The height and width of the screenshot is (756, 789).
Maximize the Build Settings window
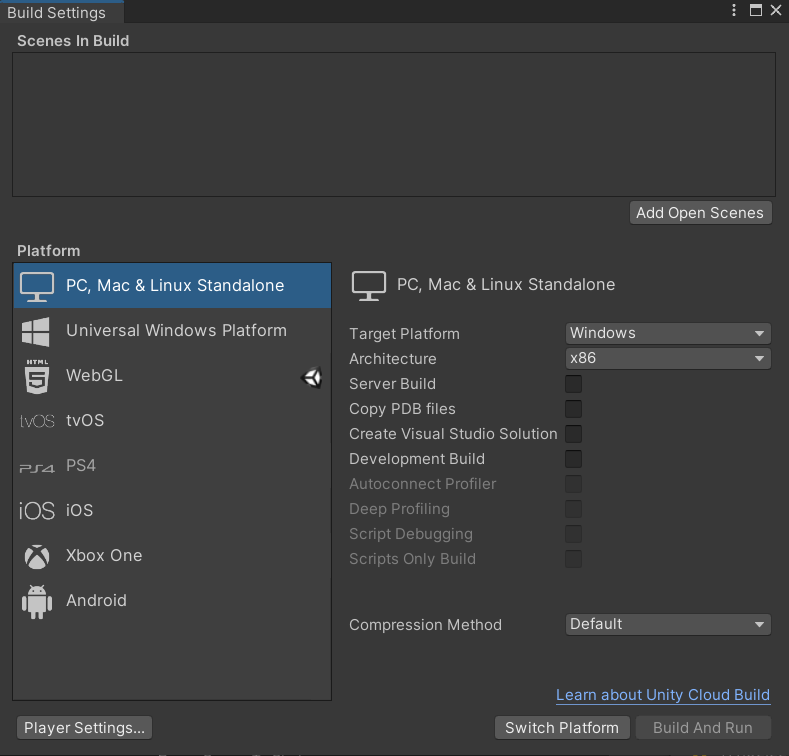click(756, 10)
